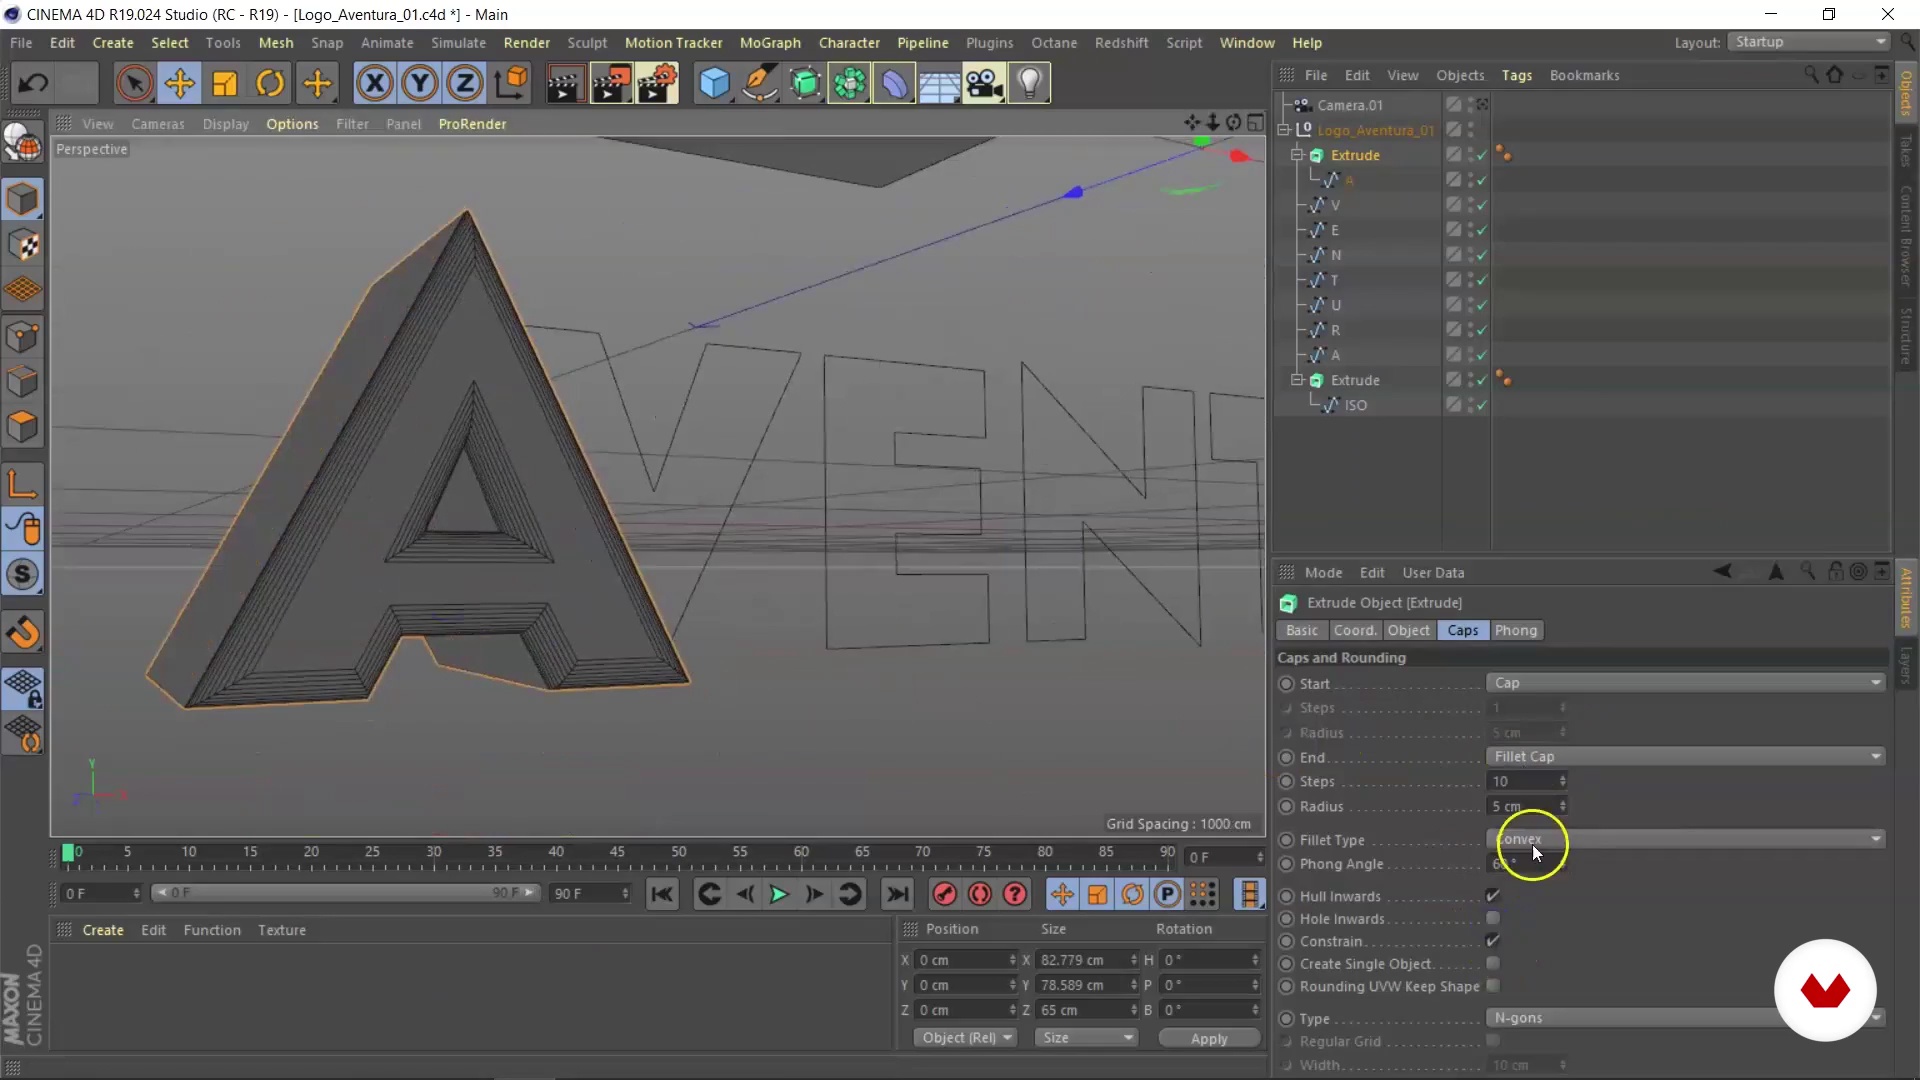The height and width of the screenshot is (1080, 1920).
Task: Open the Spline Pen tool
Action: coord(760,83)
